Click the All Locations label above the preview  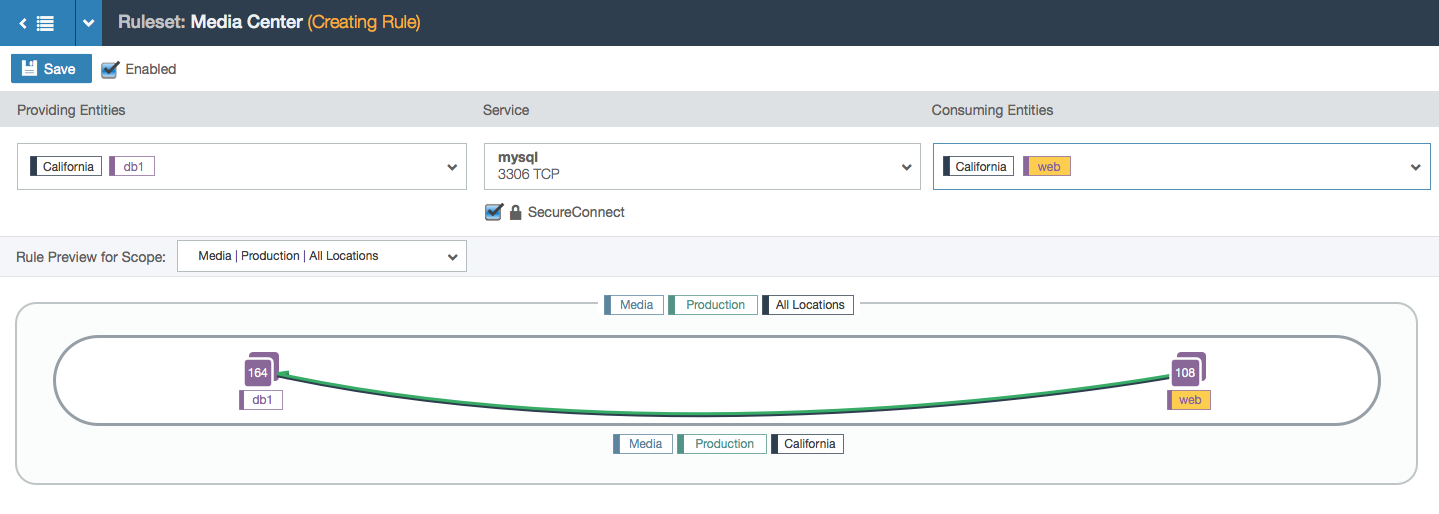tap(808, 305)
